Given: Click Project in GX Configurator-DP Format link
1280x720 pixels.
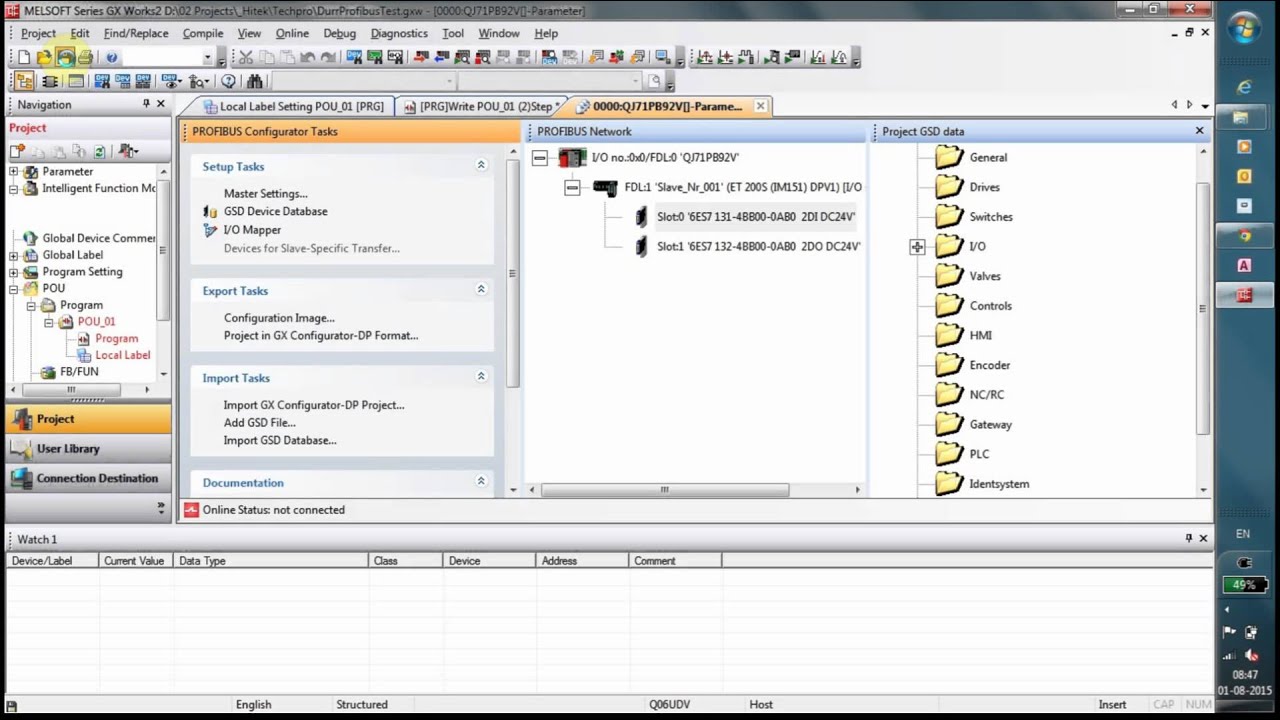Looking at the screenshot, I should click(x=321, y=336).
